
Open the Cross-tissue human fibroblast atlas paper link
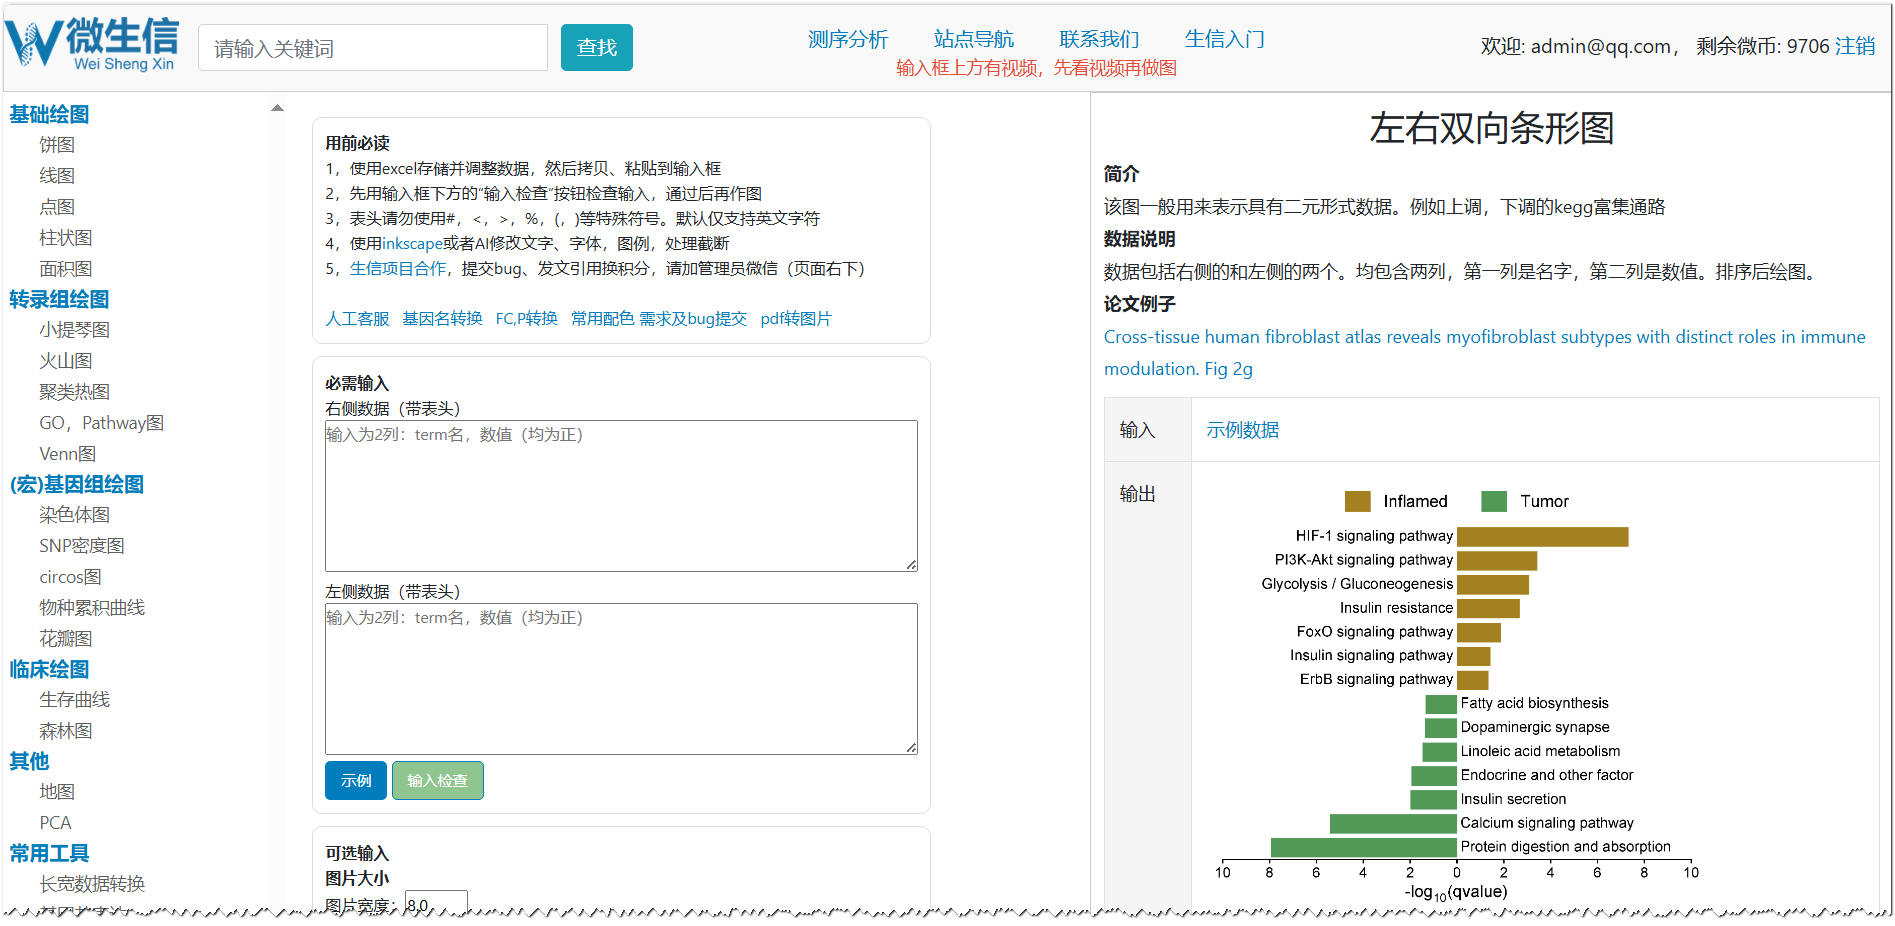pos(1484,353)
